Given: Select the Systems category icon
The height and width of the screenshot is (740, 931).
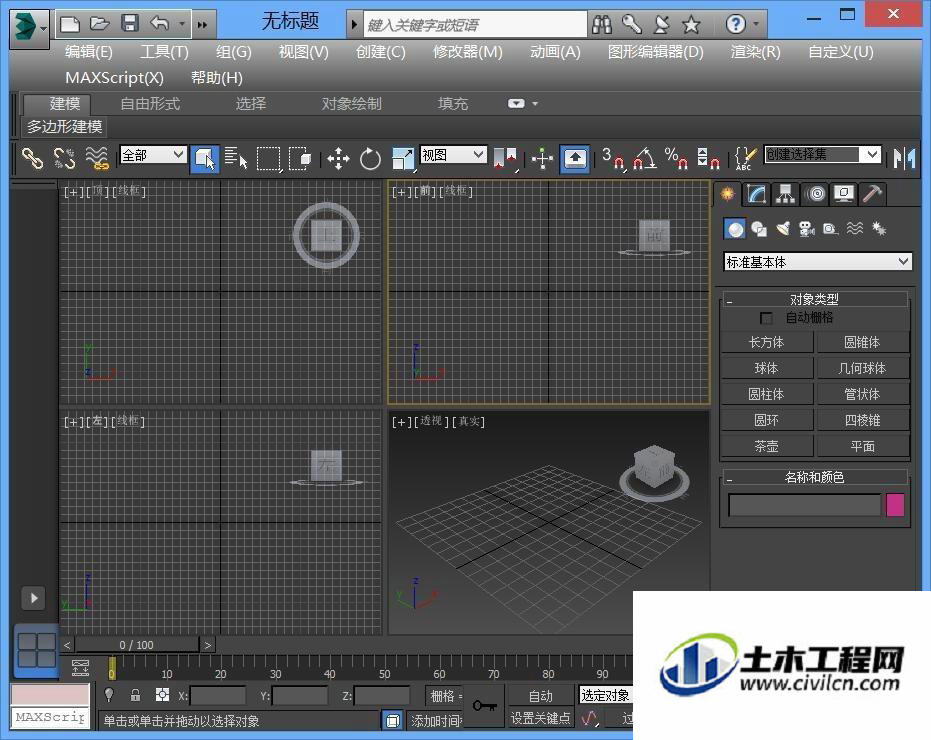Looking at the screenshot, I should 879,229.
